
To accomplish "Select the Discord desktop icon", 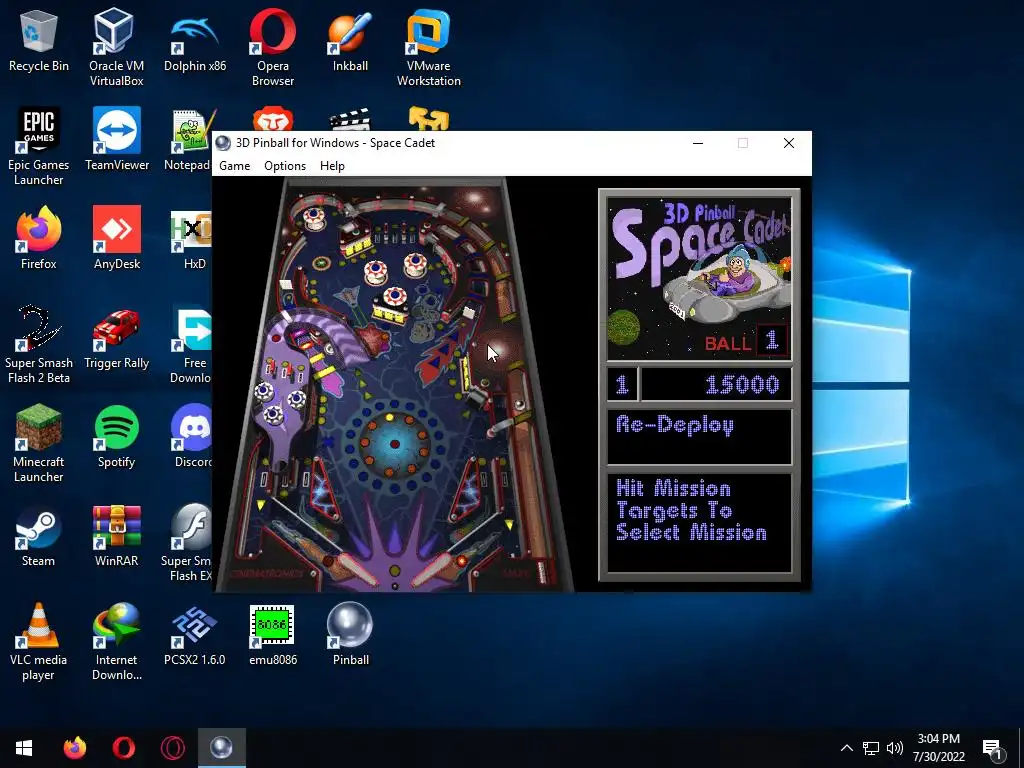I will point(192,436).
